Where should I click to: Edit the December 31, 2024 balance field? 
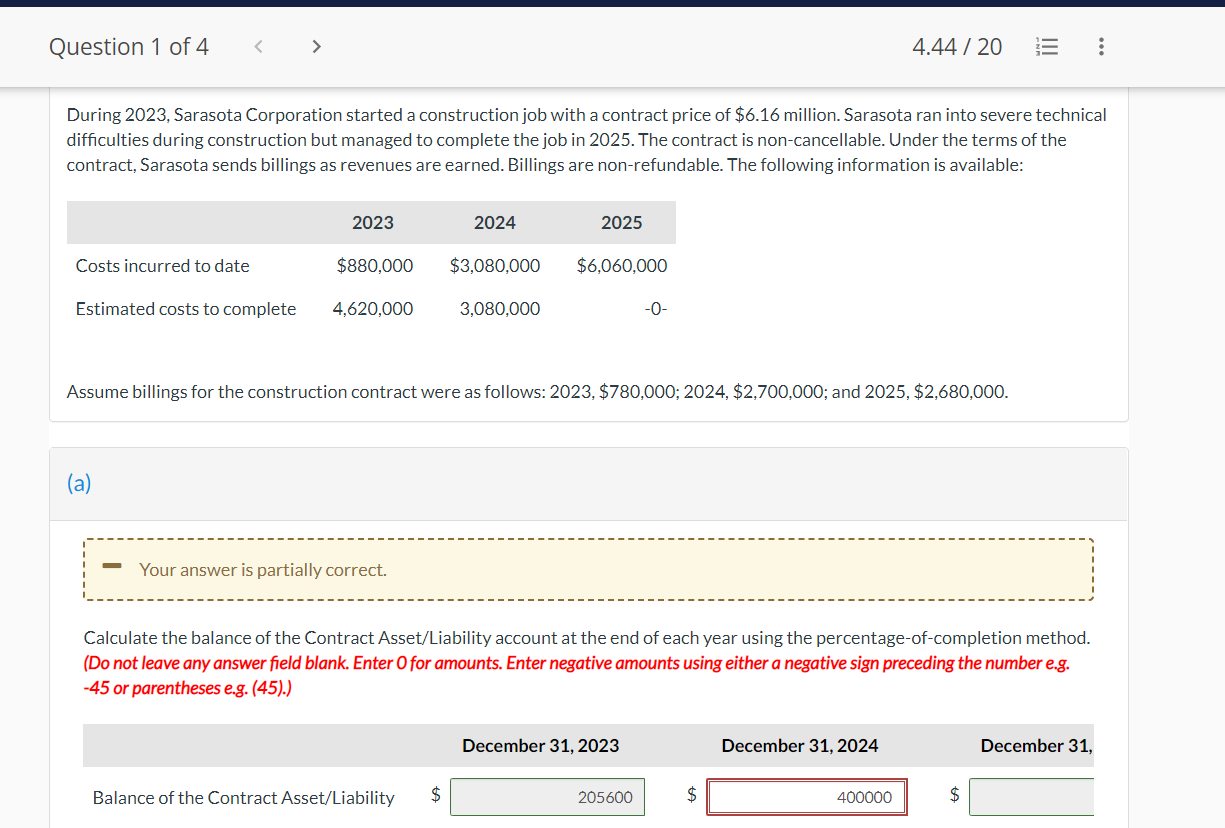tap(807, 797)
